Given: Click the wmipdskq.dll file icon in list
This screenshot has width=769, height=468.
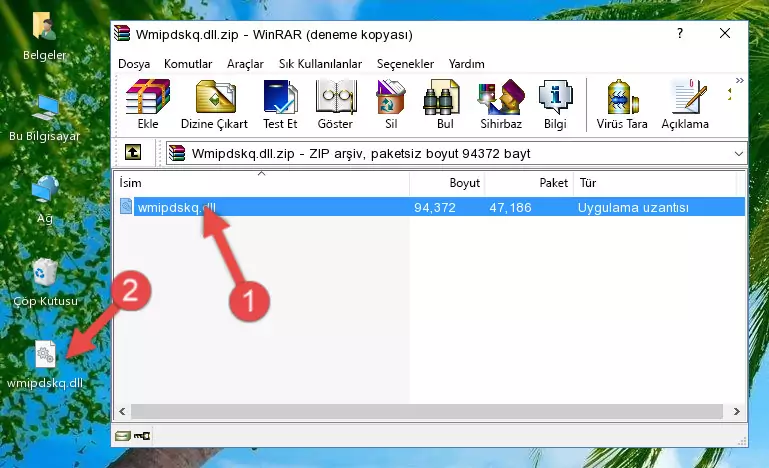Looking at the screenshot, I should coord(126,207).
